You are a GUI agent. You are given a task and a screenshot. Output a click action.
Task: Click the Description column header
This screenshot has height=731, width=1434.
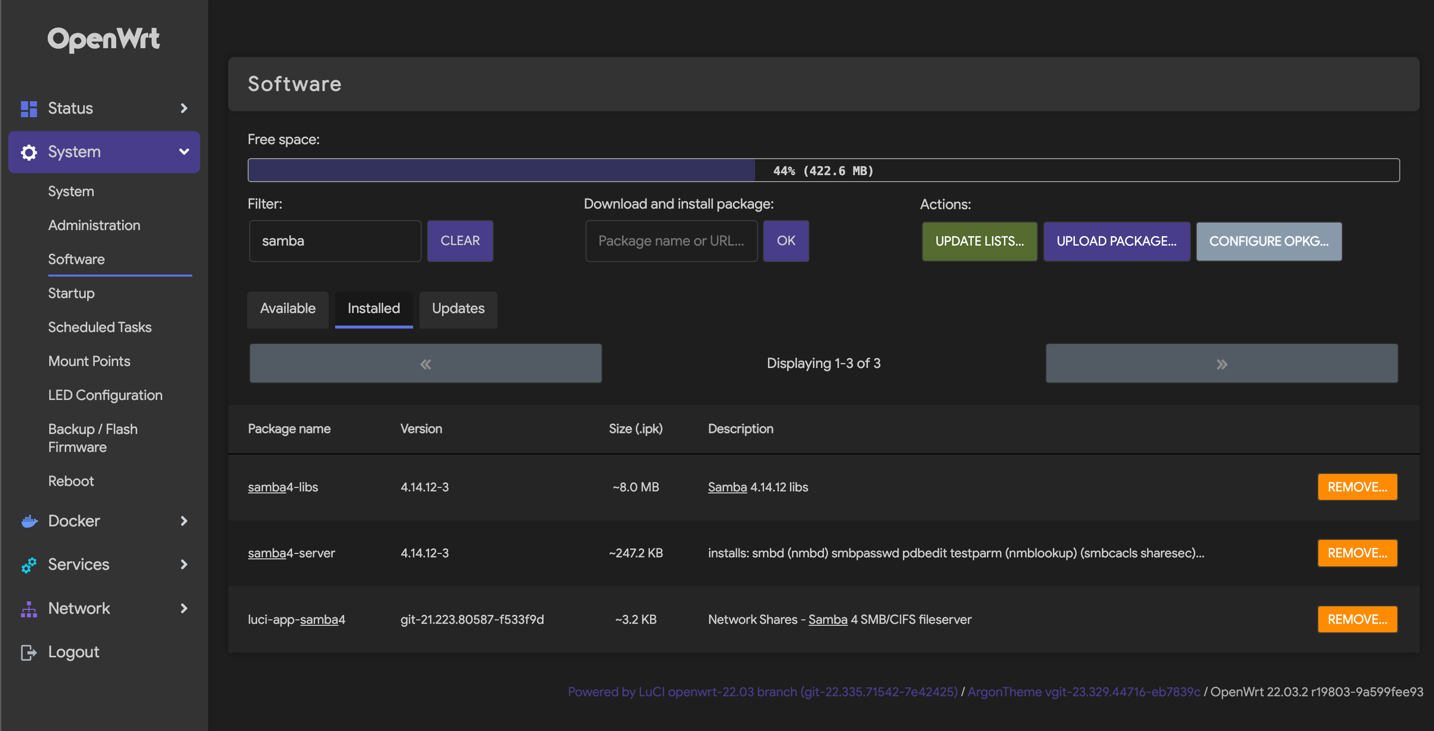(741, 429)
